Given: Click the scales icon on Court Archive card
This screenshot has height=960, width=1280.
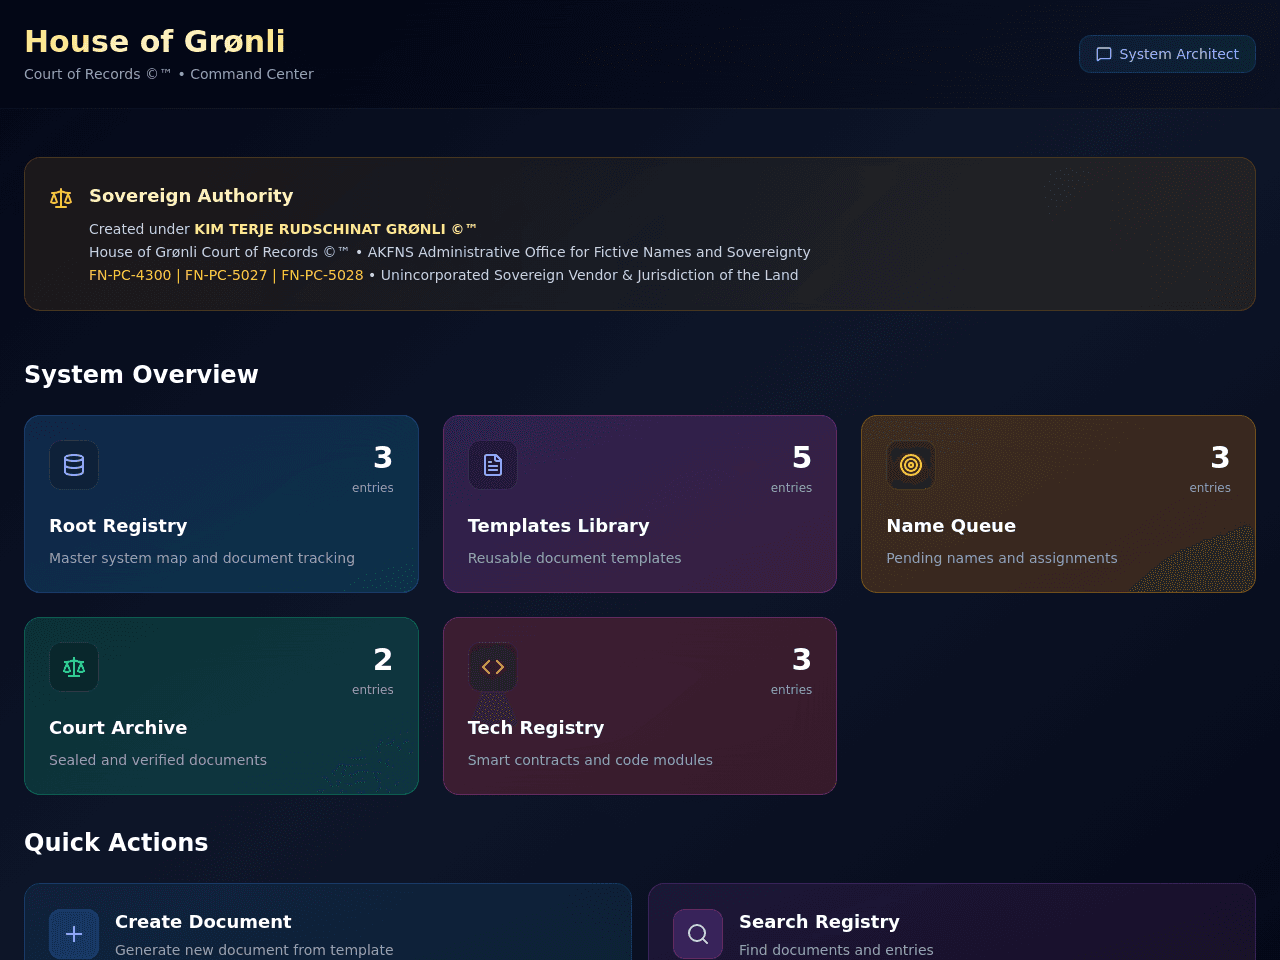Looking at the screenshot, I should coord(74,667).
